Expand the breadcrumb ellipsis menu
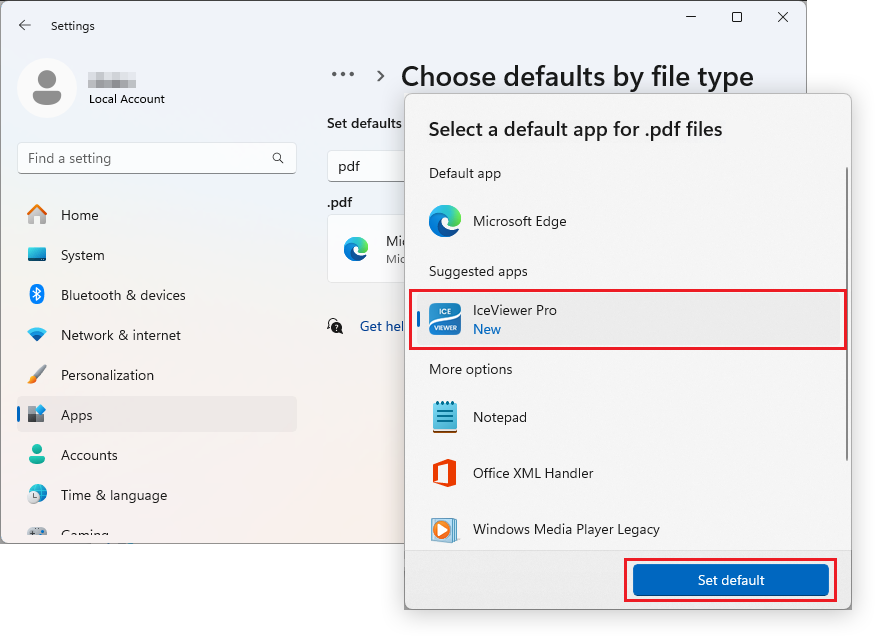Screen dimensions: 875x636 (343, 74)
